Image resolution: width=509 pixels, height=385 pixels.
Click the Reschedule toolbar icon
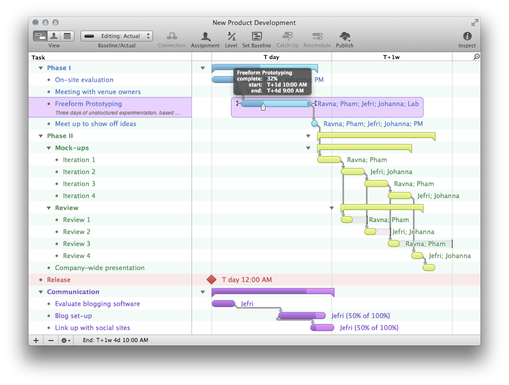click(x=317, y=36)
